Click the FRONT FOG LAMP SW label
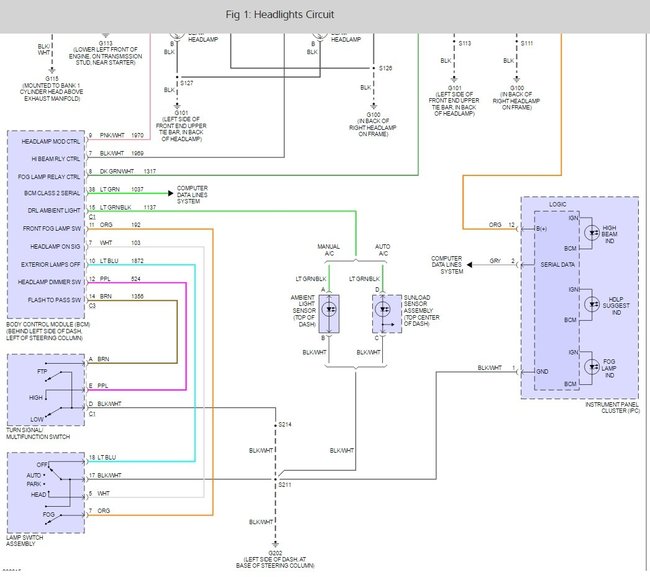Screen dimensions: 650x577 [x=52, y=228]
